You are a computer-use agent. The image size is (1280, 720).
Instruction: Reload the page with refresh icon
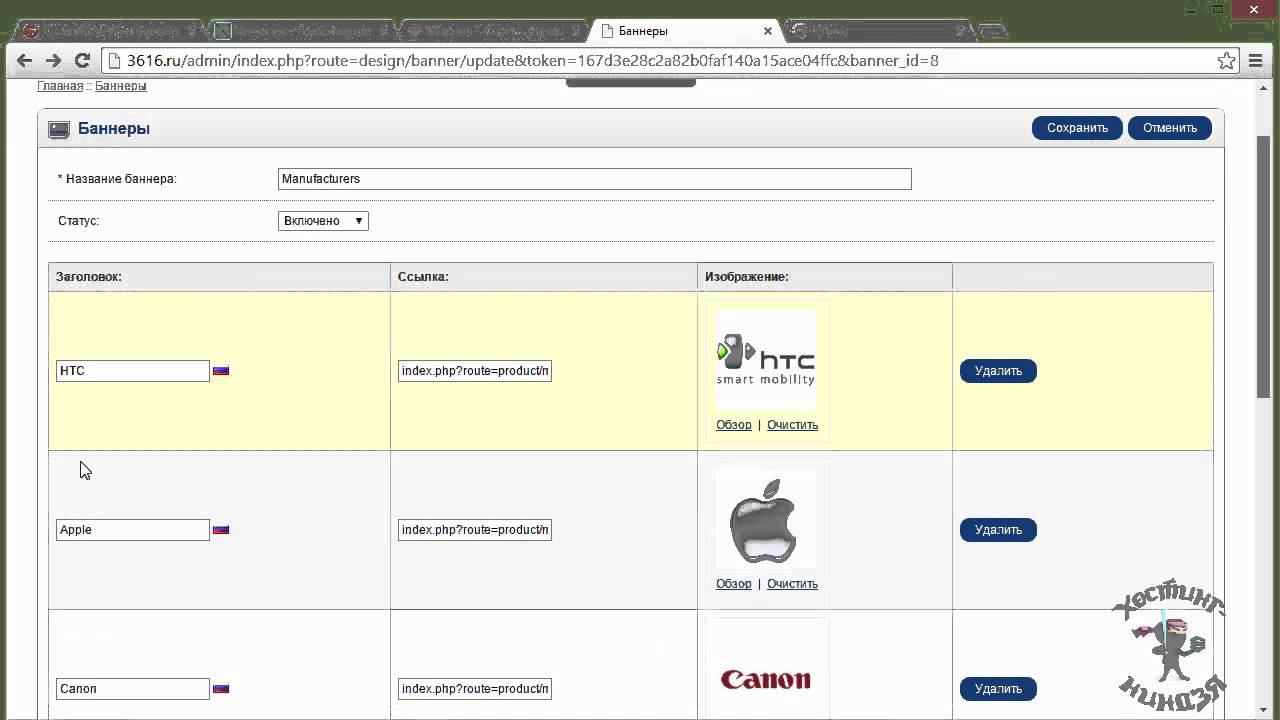83,61
